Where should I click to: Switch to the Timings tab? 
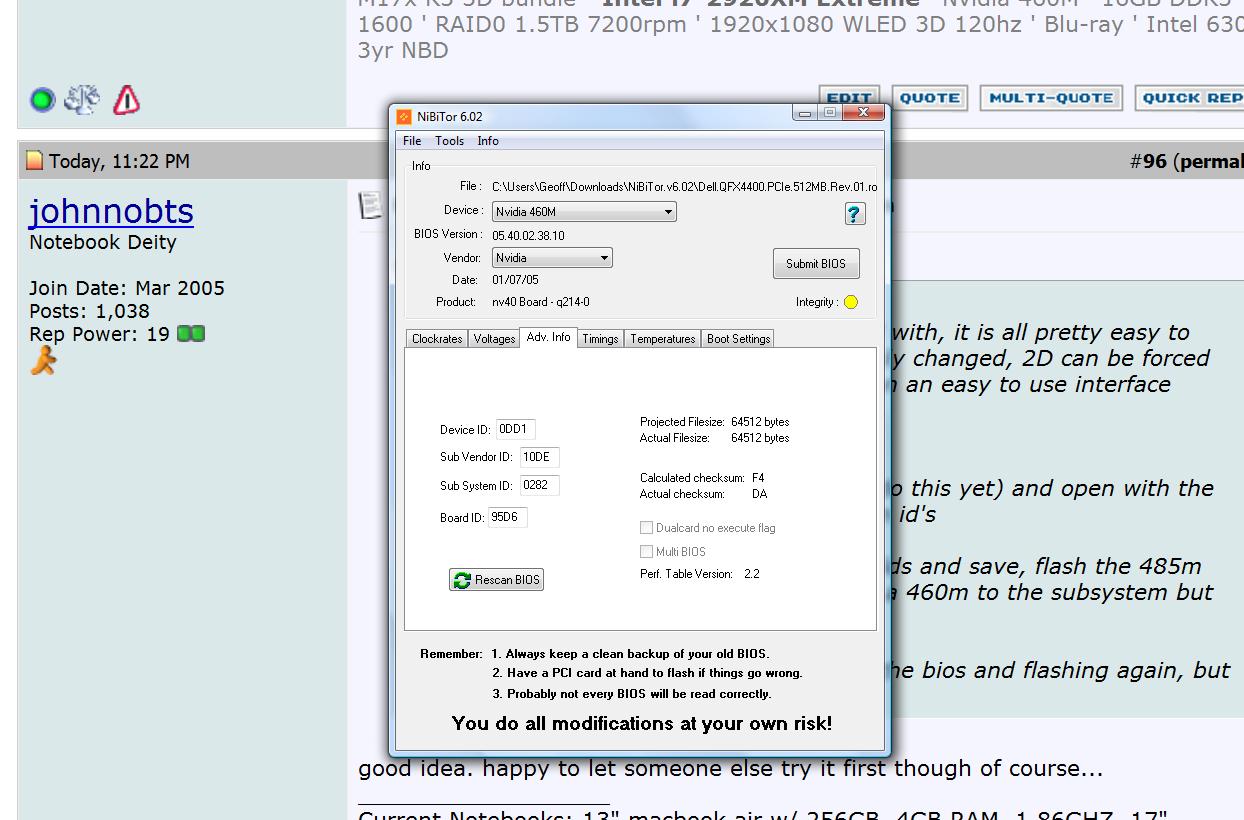coord(600,339)
